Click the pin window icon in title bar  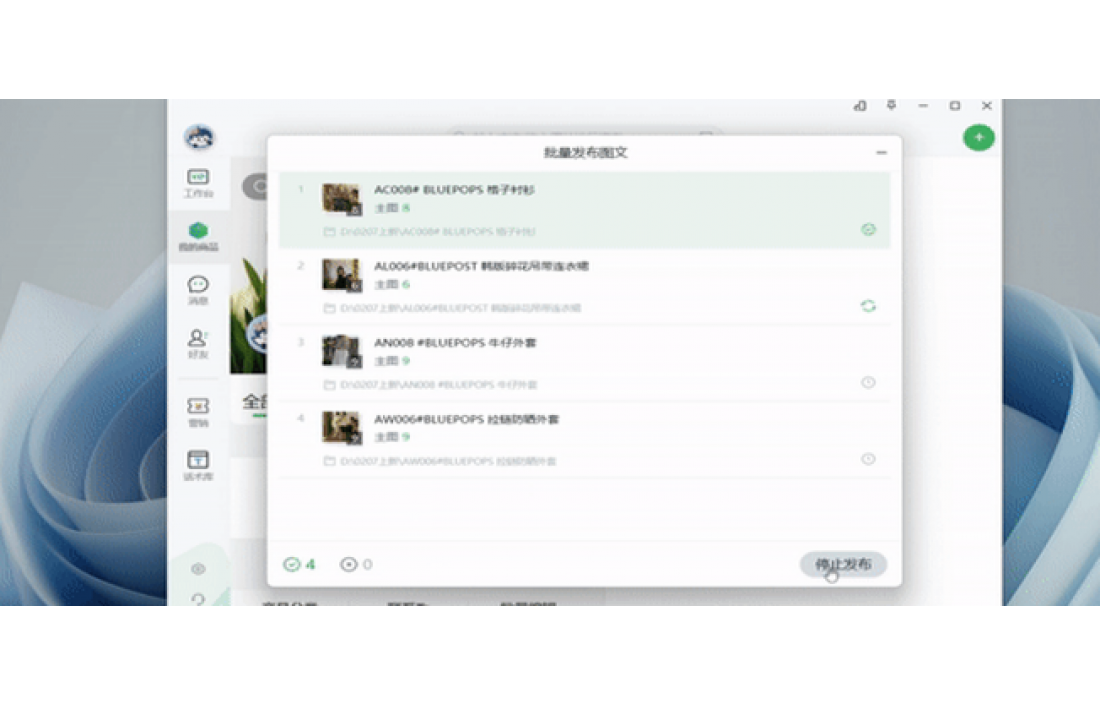891,105
